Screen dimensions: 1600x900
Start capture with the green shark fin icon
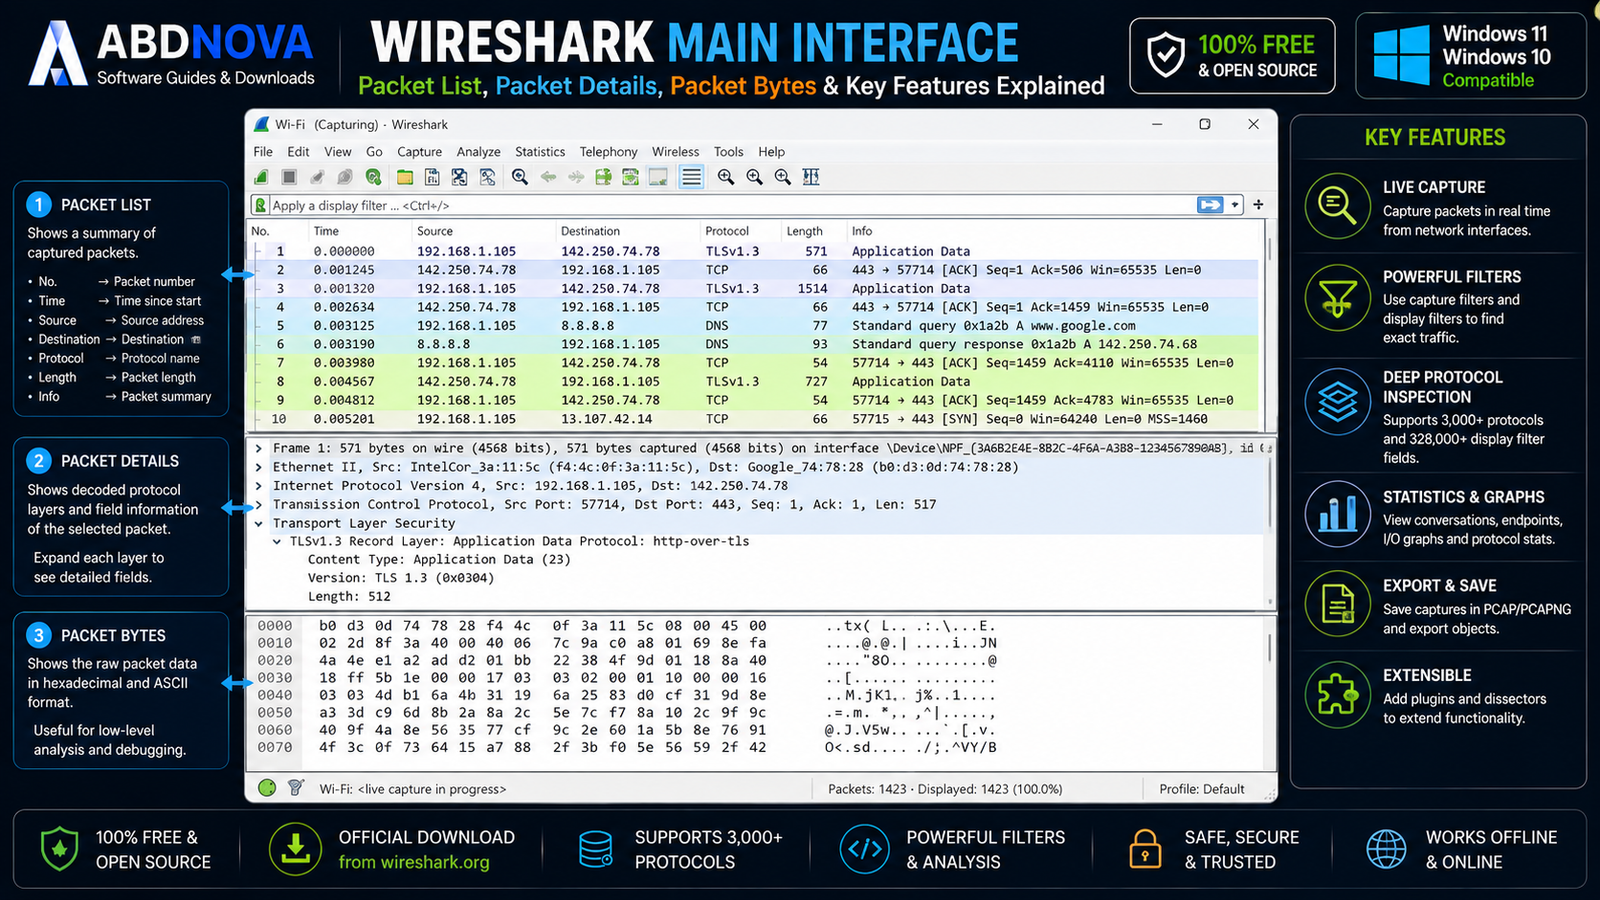tap(261, 177)
